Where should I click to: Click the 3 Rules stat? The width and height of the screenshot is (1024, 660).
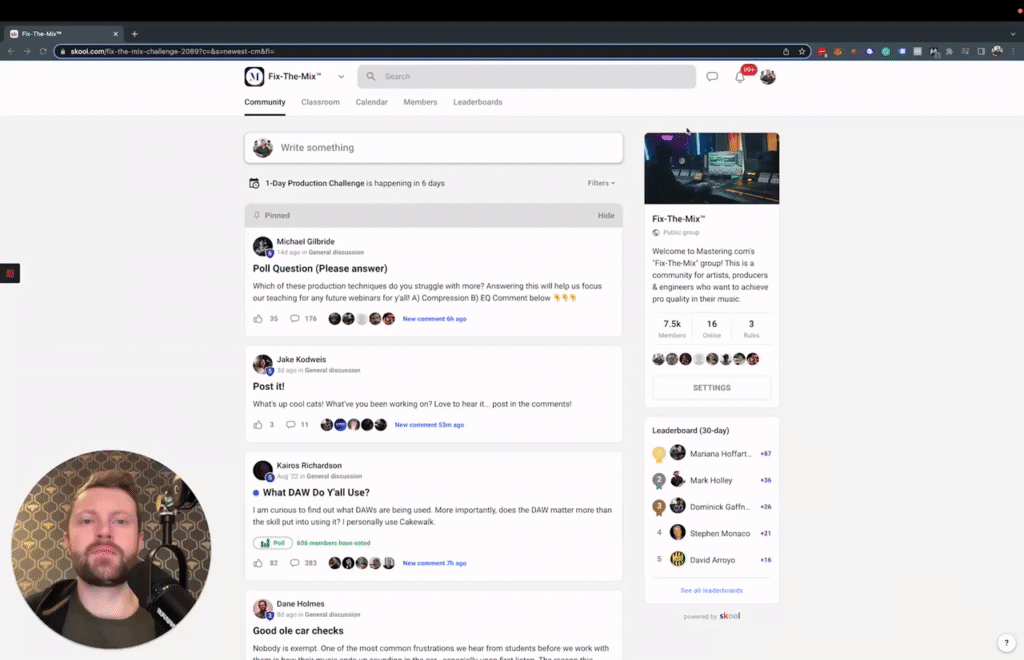coord(751,328)
